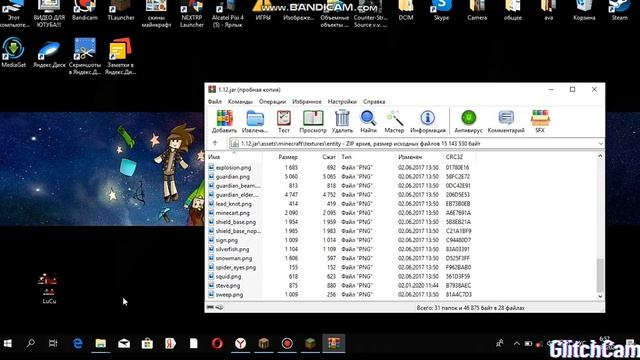
Task: Select the snowman.png file
Action: coord(230,258)
